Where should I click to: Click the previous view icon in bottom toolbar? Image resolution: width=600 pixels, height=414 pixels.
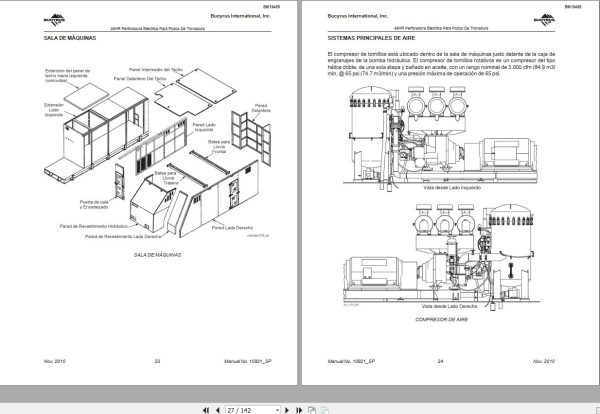(x=312, y=410)
